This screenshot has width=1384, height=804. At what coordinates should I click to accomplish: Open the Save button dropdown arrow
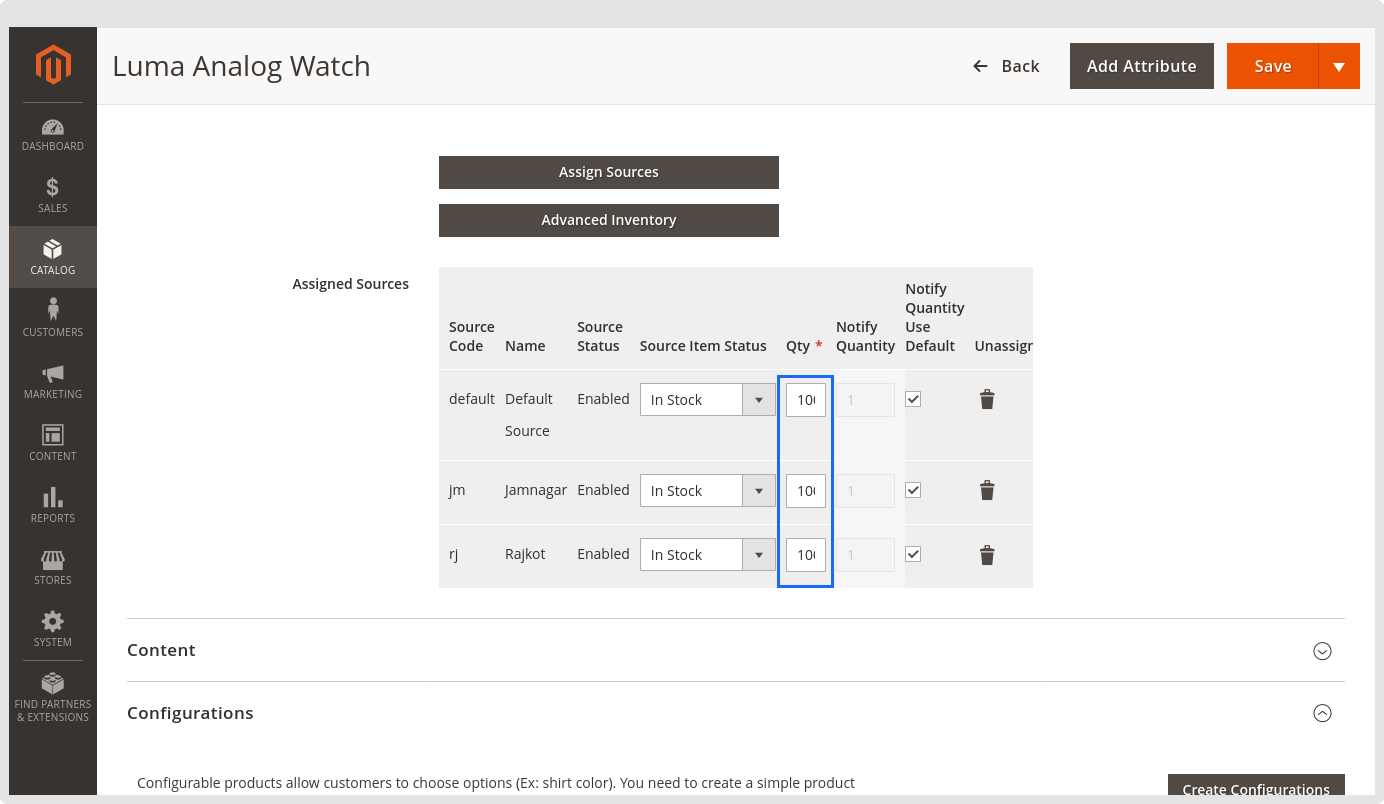click(x=1339, y=66)
